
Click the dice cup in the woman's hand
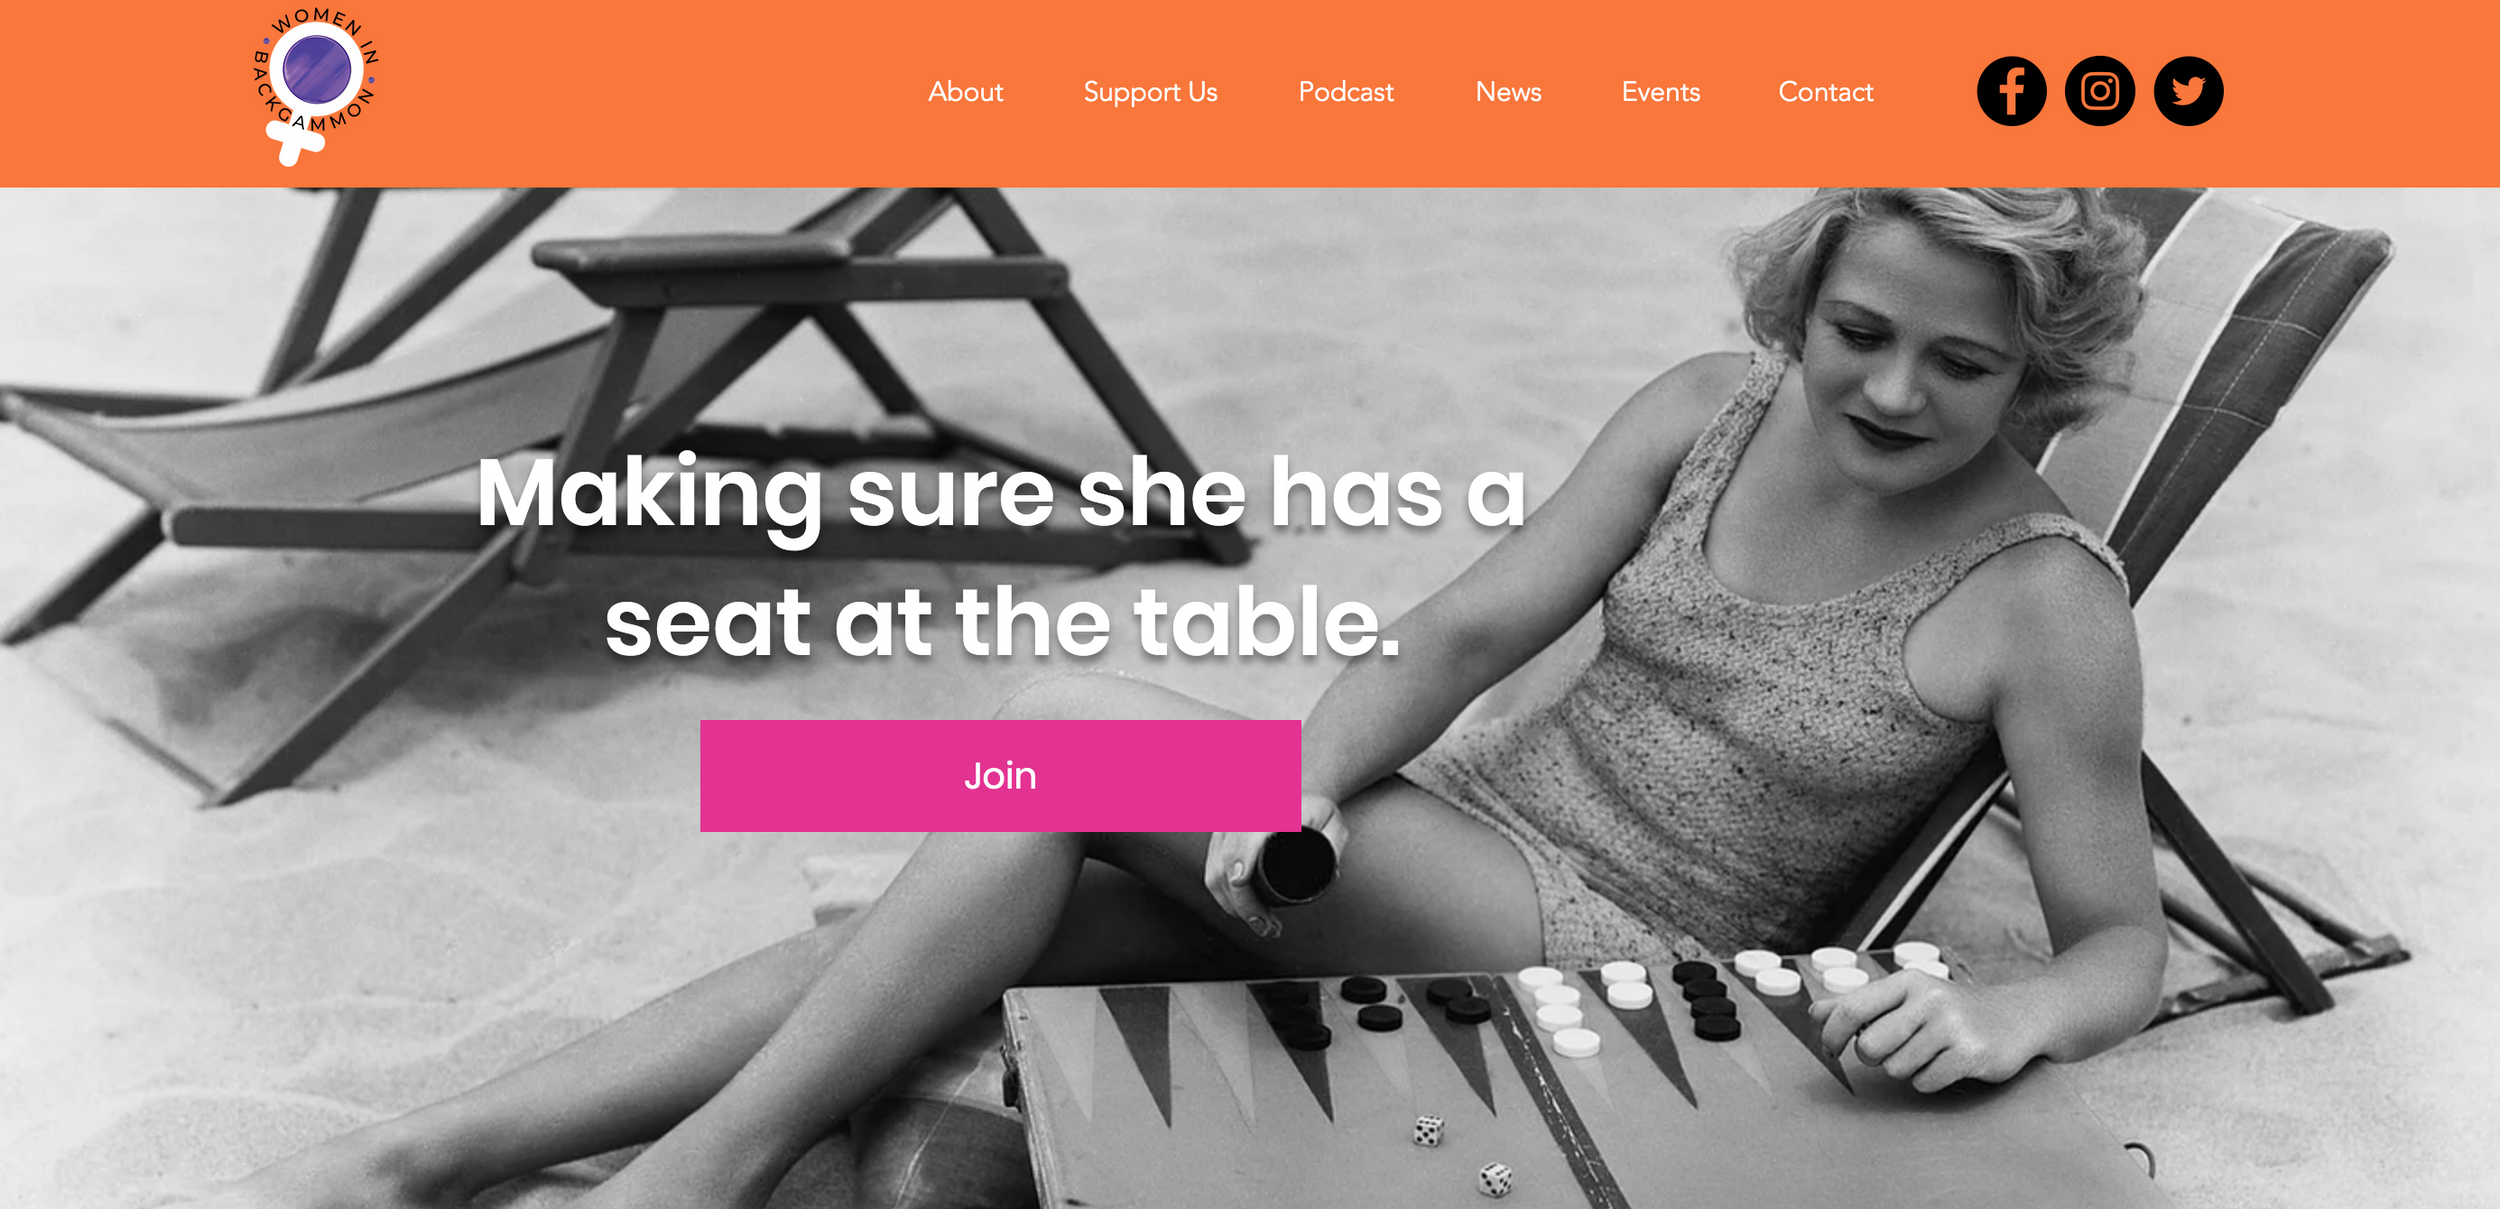point(1295,864)
